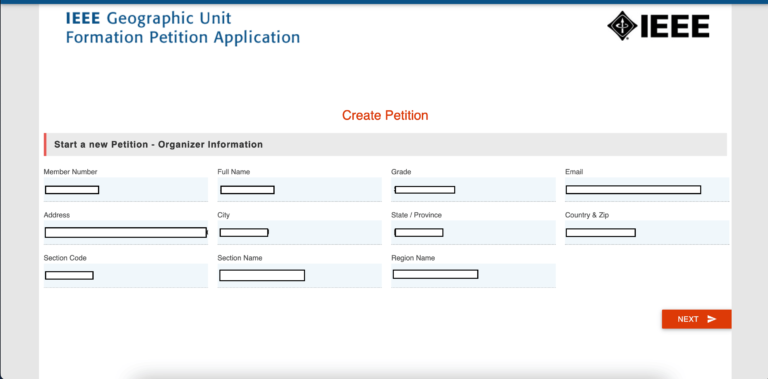
Task: Click the IEEE logo at top right
Action: tap(658, 25)
